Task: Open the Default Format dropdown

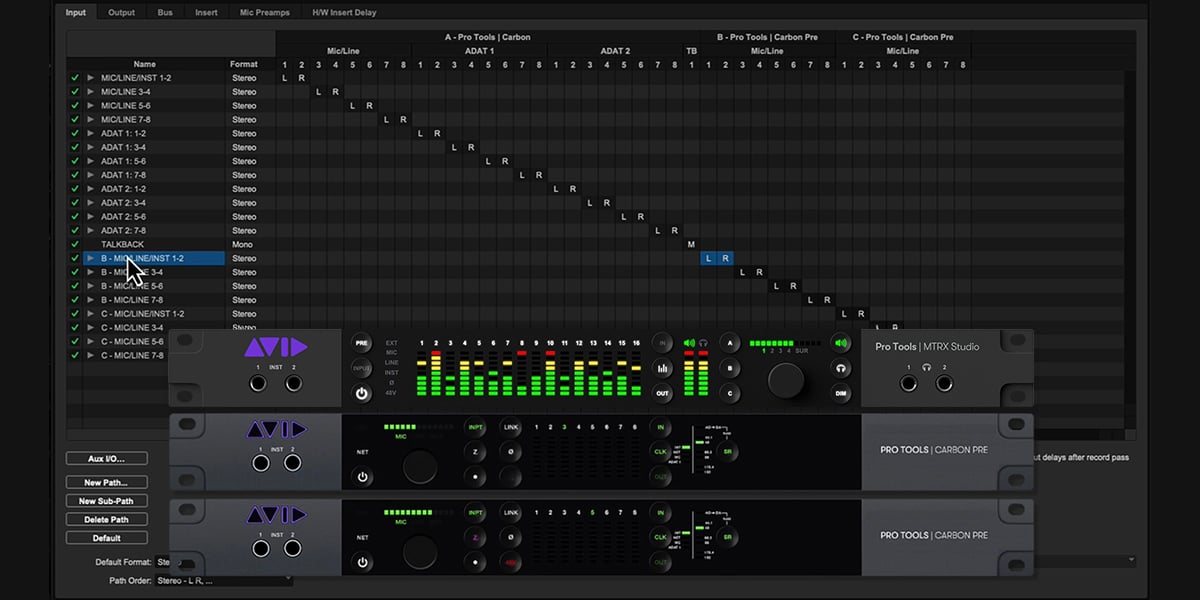Action: click(161, 562)
